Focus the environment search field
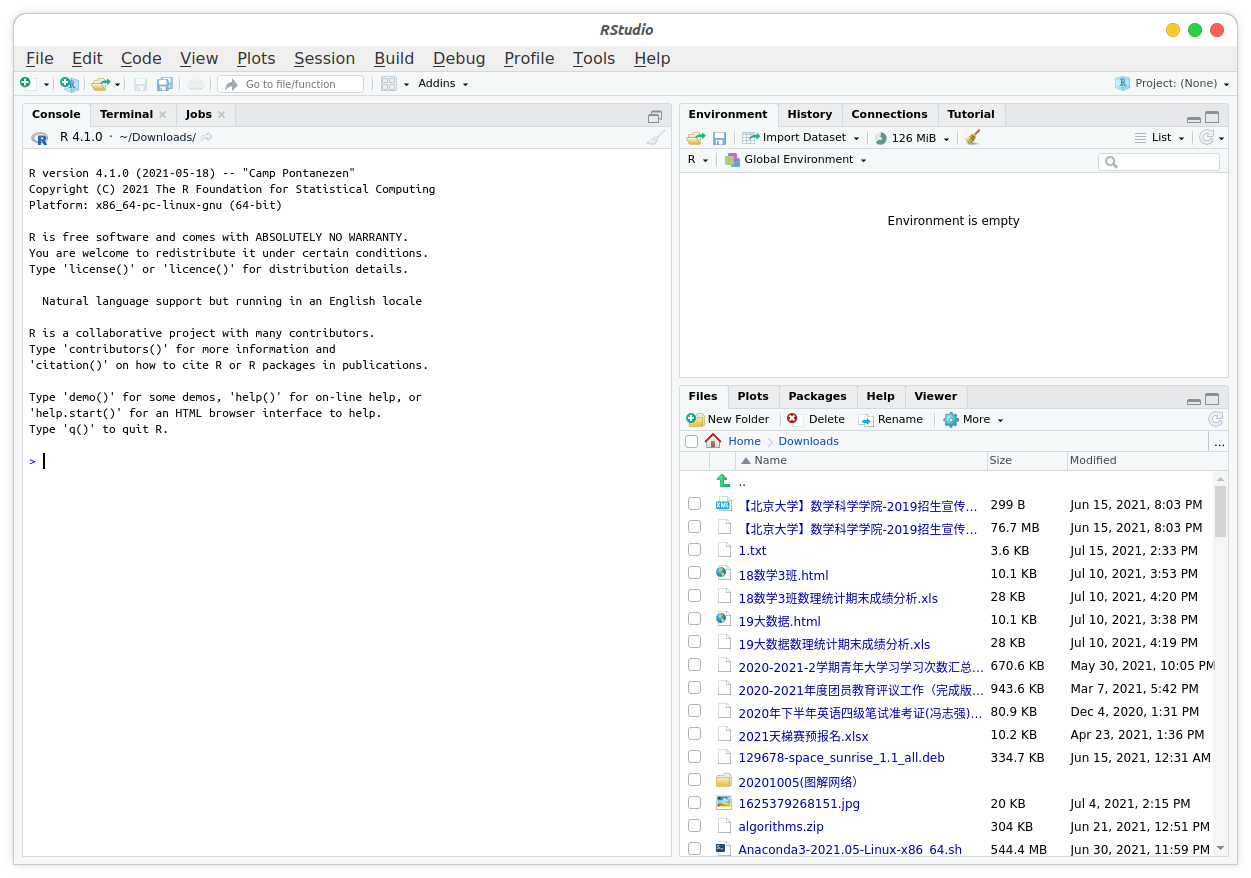Viewport: 1251px width, 878px height. coord(1159,161)
